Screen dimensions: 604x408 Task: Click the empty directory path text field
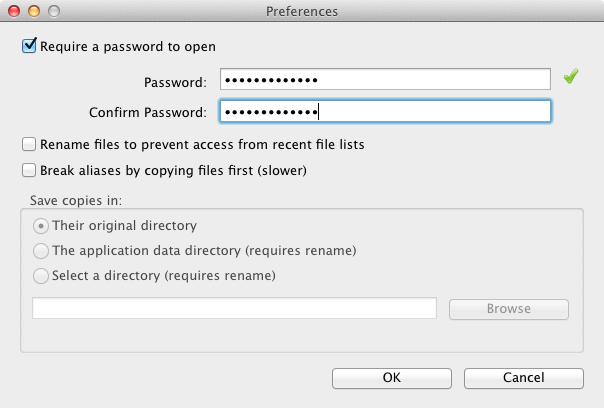coord(234,308)
